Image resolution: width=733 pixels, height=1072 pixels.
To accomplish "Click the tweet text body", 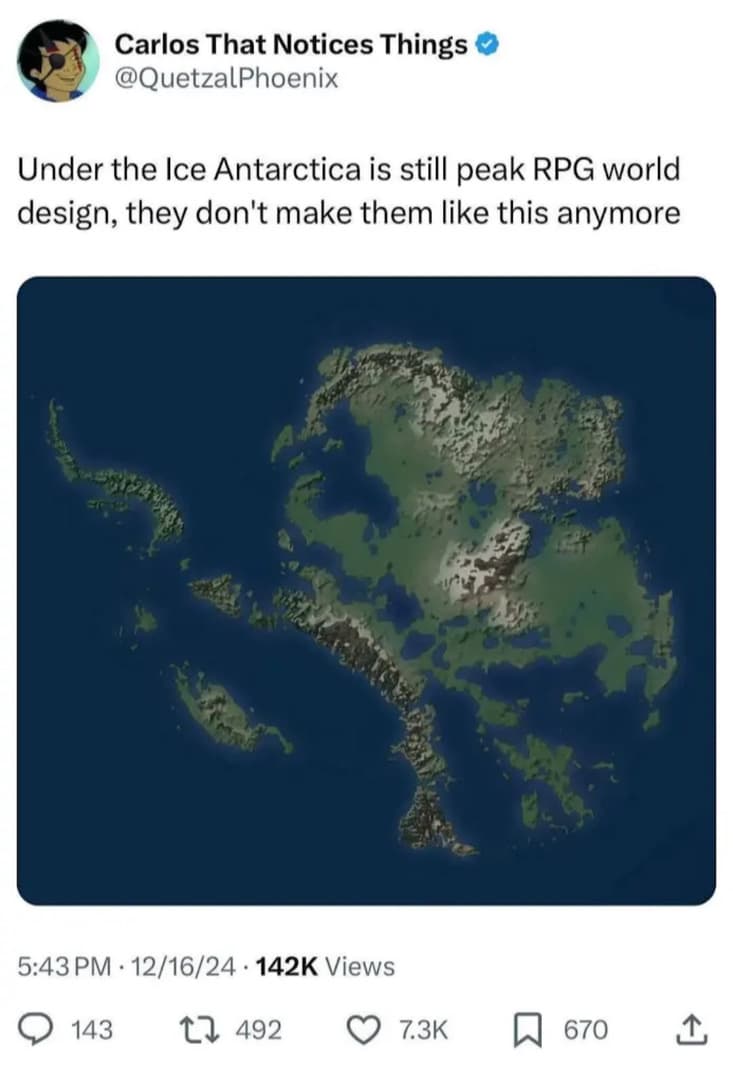I will click(x=348, y=190).
